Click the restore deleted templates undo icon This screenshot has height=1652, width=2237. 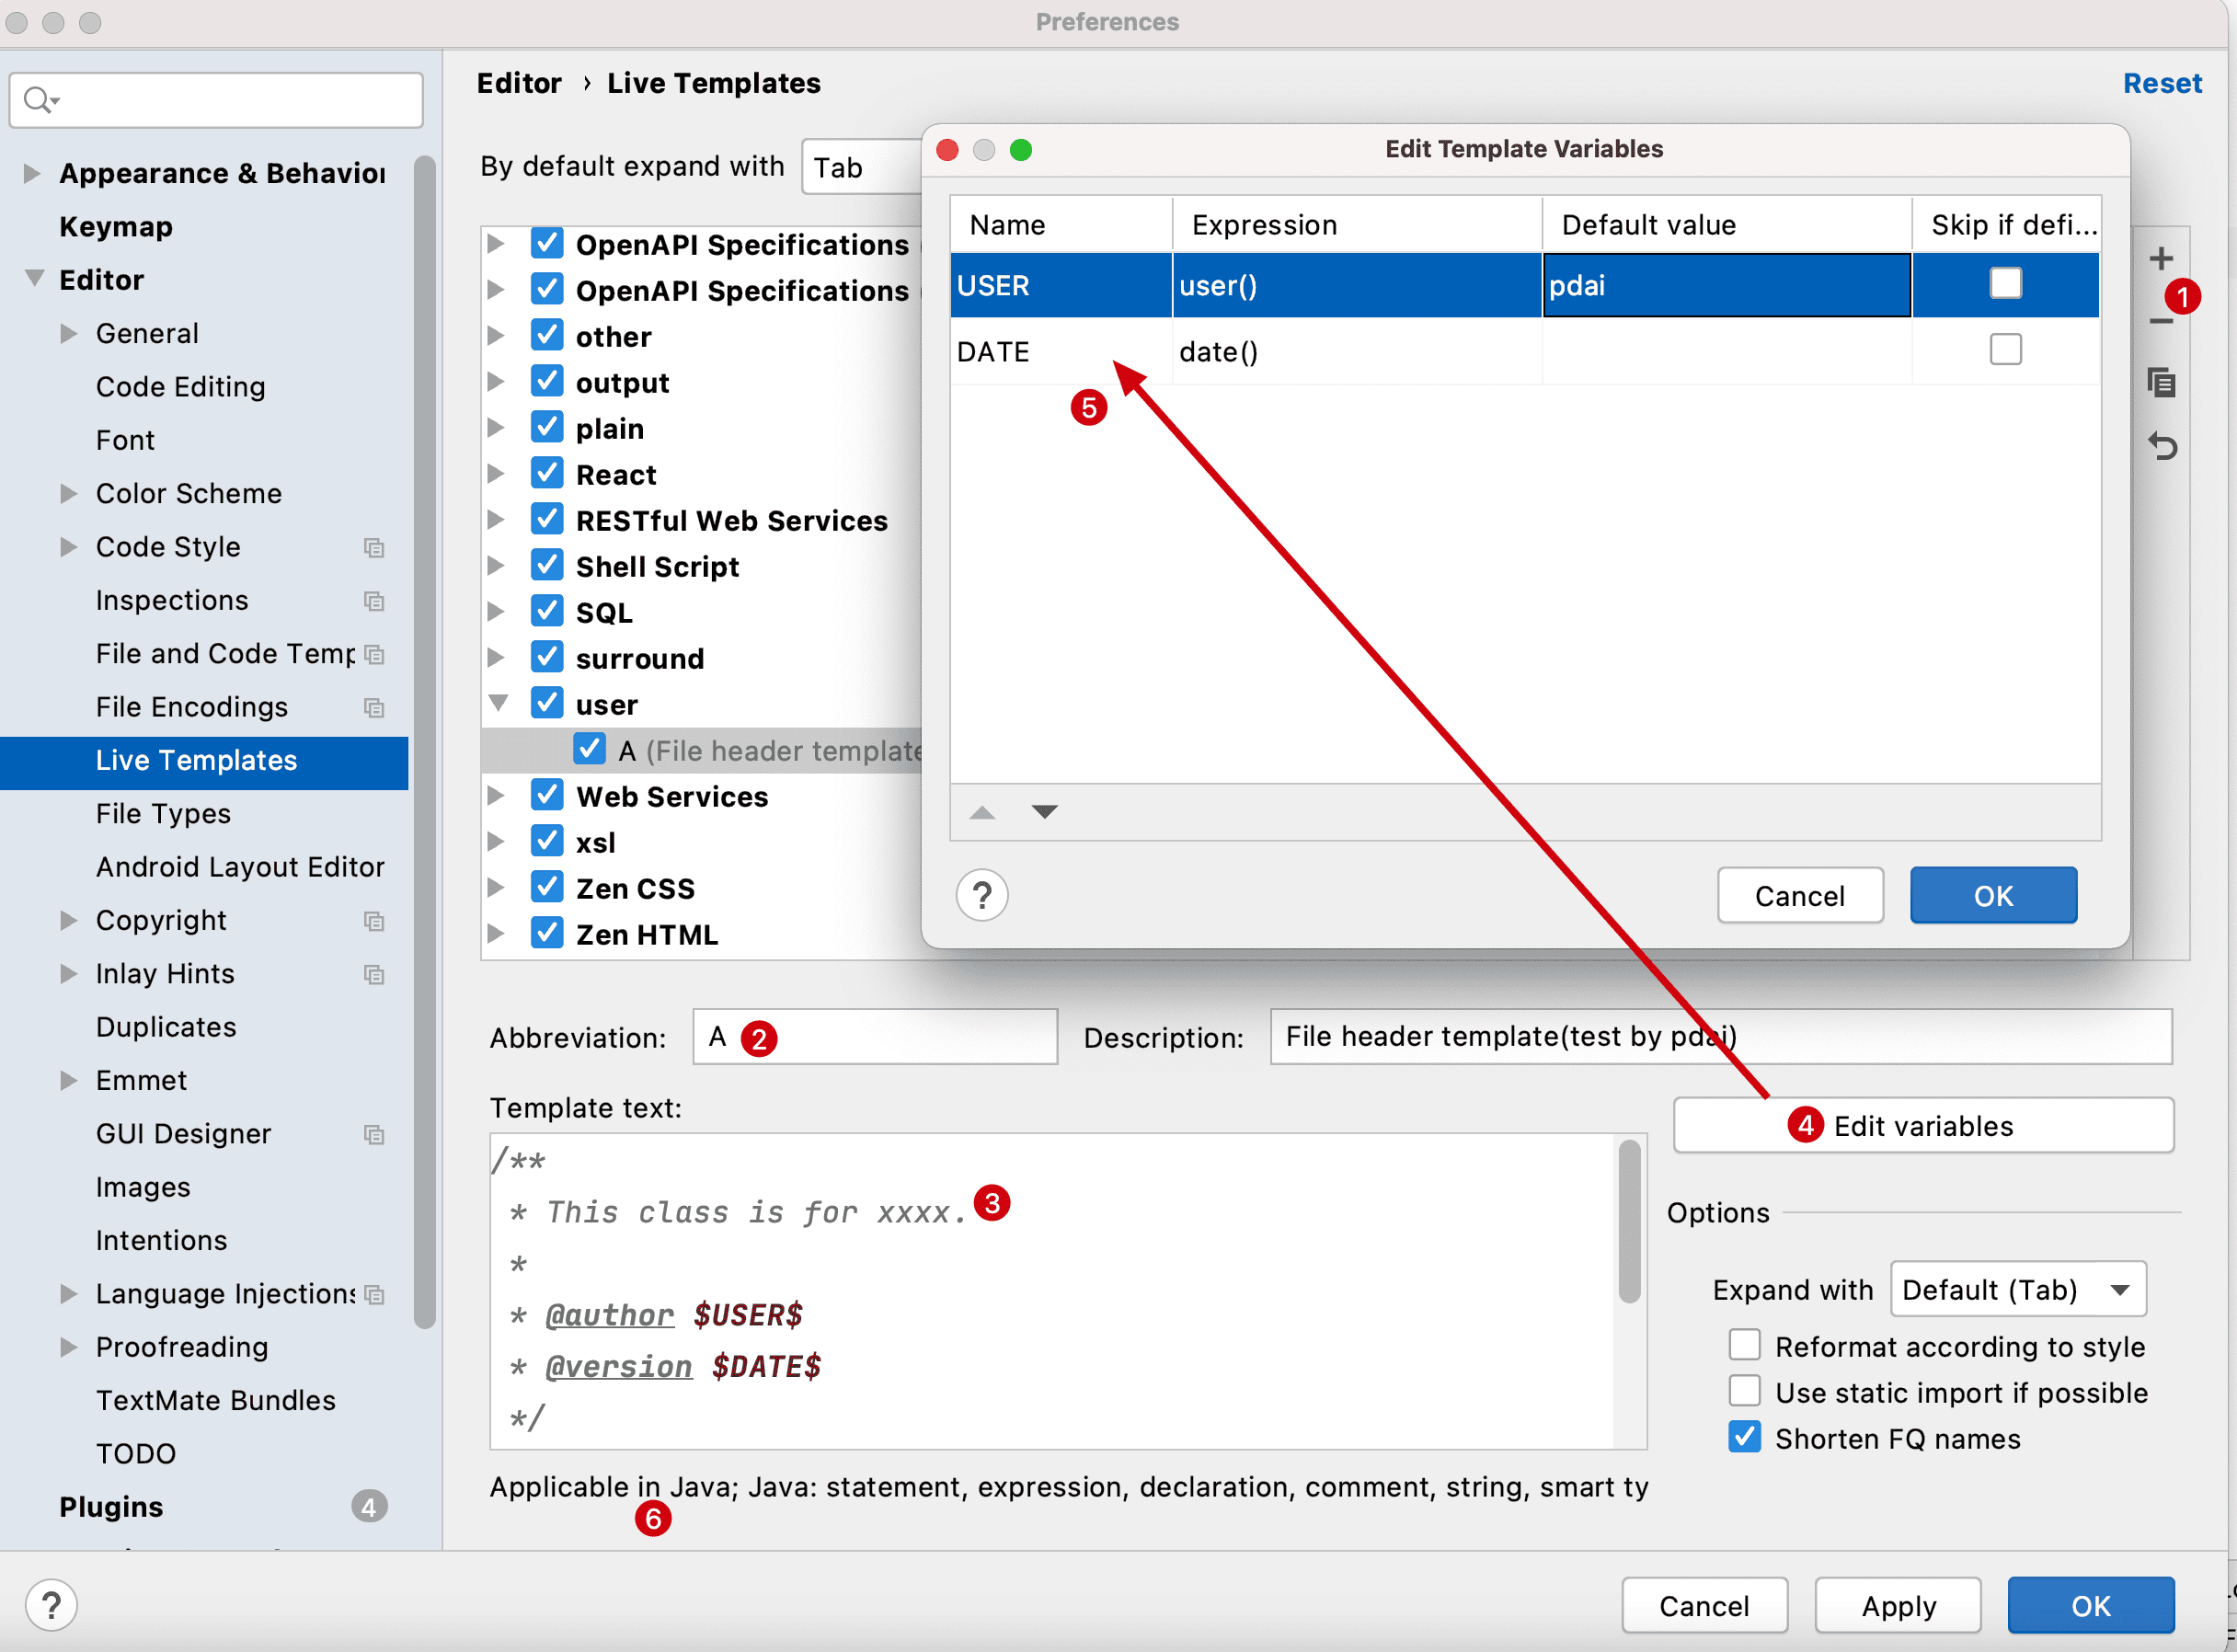(x=2161, y=446)
